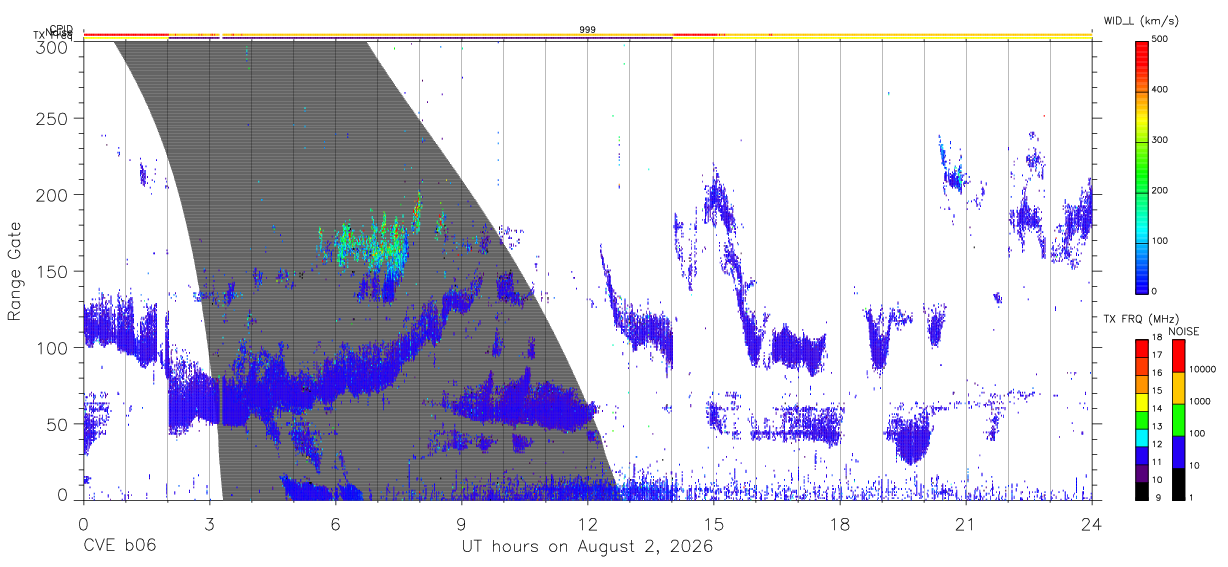Click the x-axis tick label 24
Screen dimensions: 1228x567
tap(1092, 523)
